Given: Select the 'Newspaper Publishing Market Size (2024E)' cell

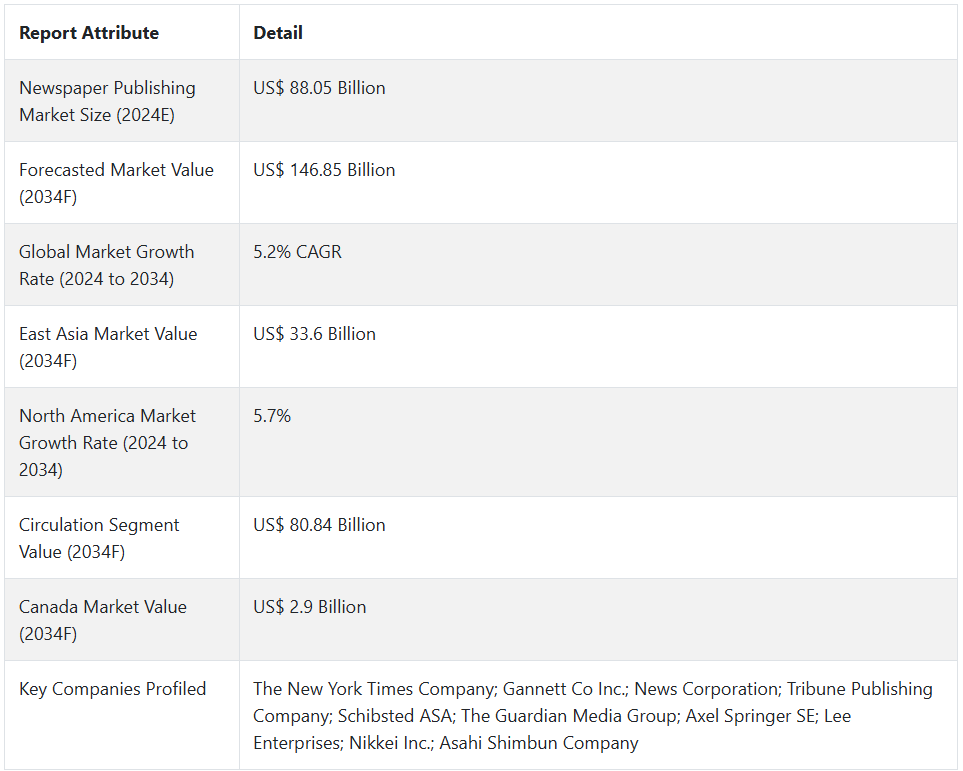Looking at the screenshot, I should pos(107,101).
